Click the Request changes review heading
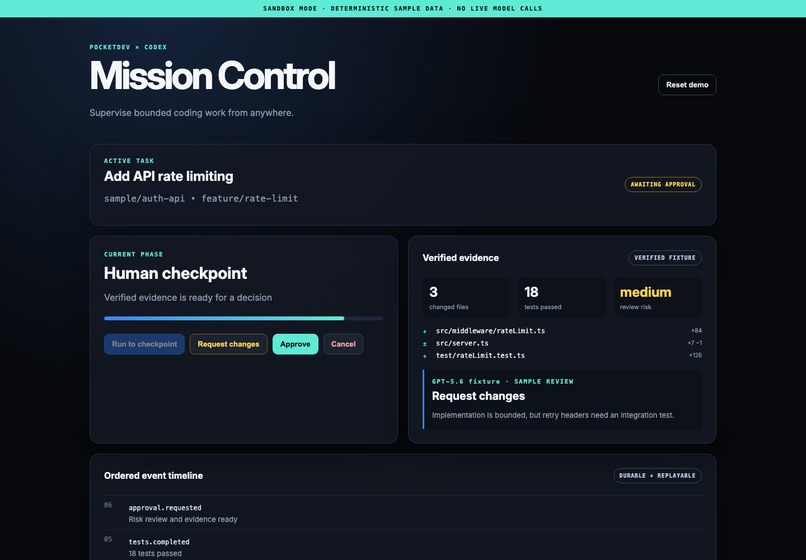Screen dimensions: 806x560 point(478,396)
